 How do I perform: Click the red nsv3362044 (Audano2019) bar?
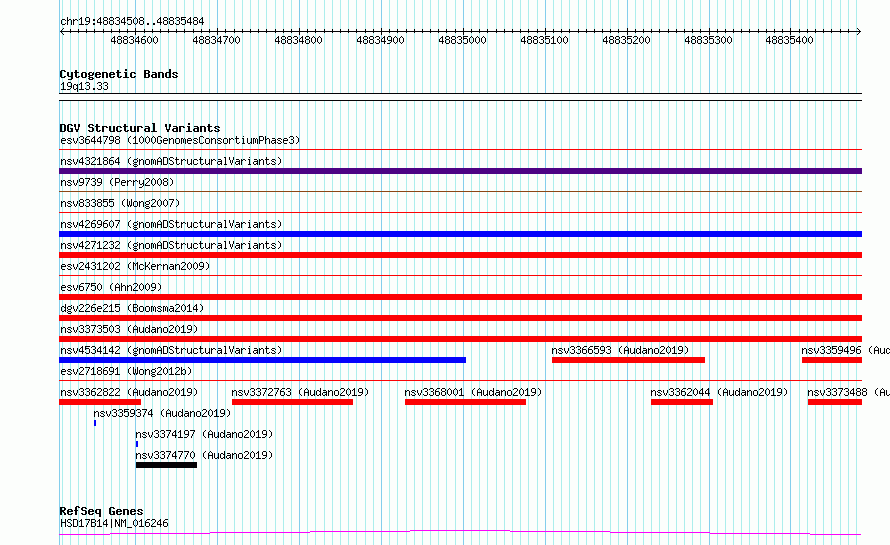[682, 402]
